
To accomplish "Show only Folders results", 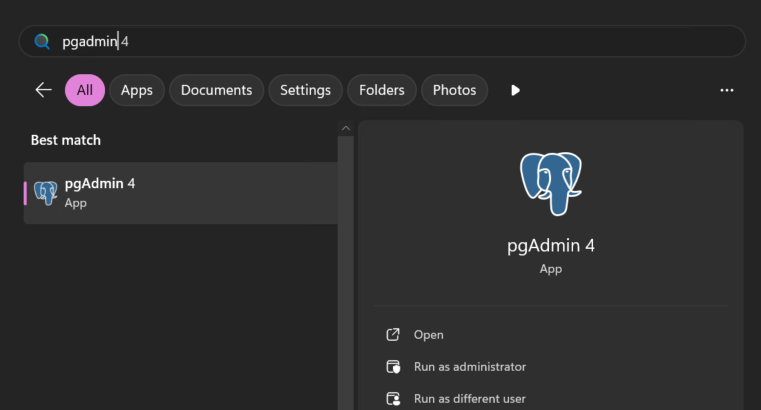I will click(x=381, y=90).
